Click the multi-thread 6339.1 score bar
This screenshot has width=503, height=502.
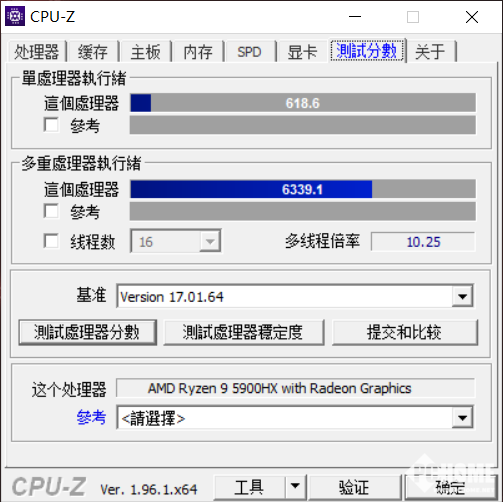[303, 189]
